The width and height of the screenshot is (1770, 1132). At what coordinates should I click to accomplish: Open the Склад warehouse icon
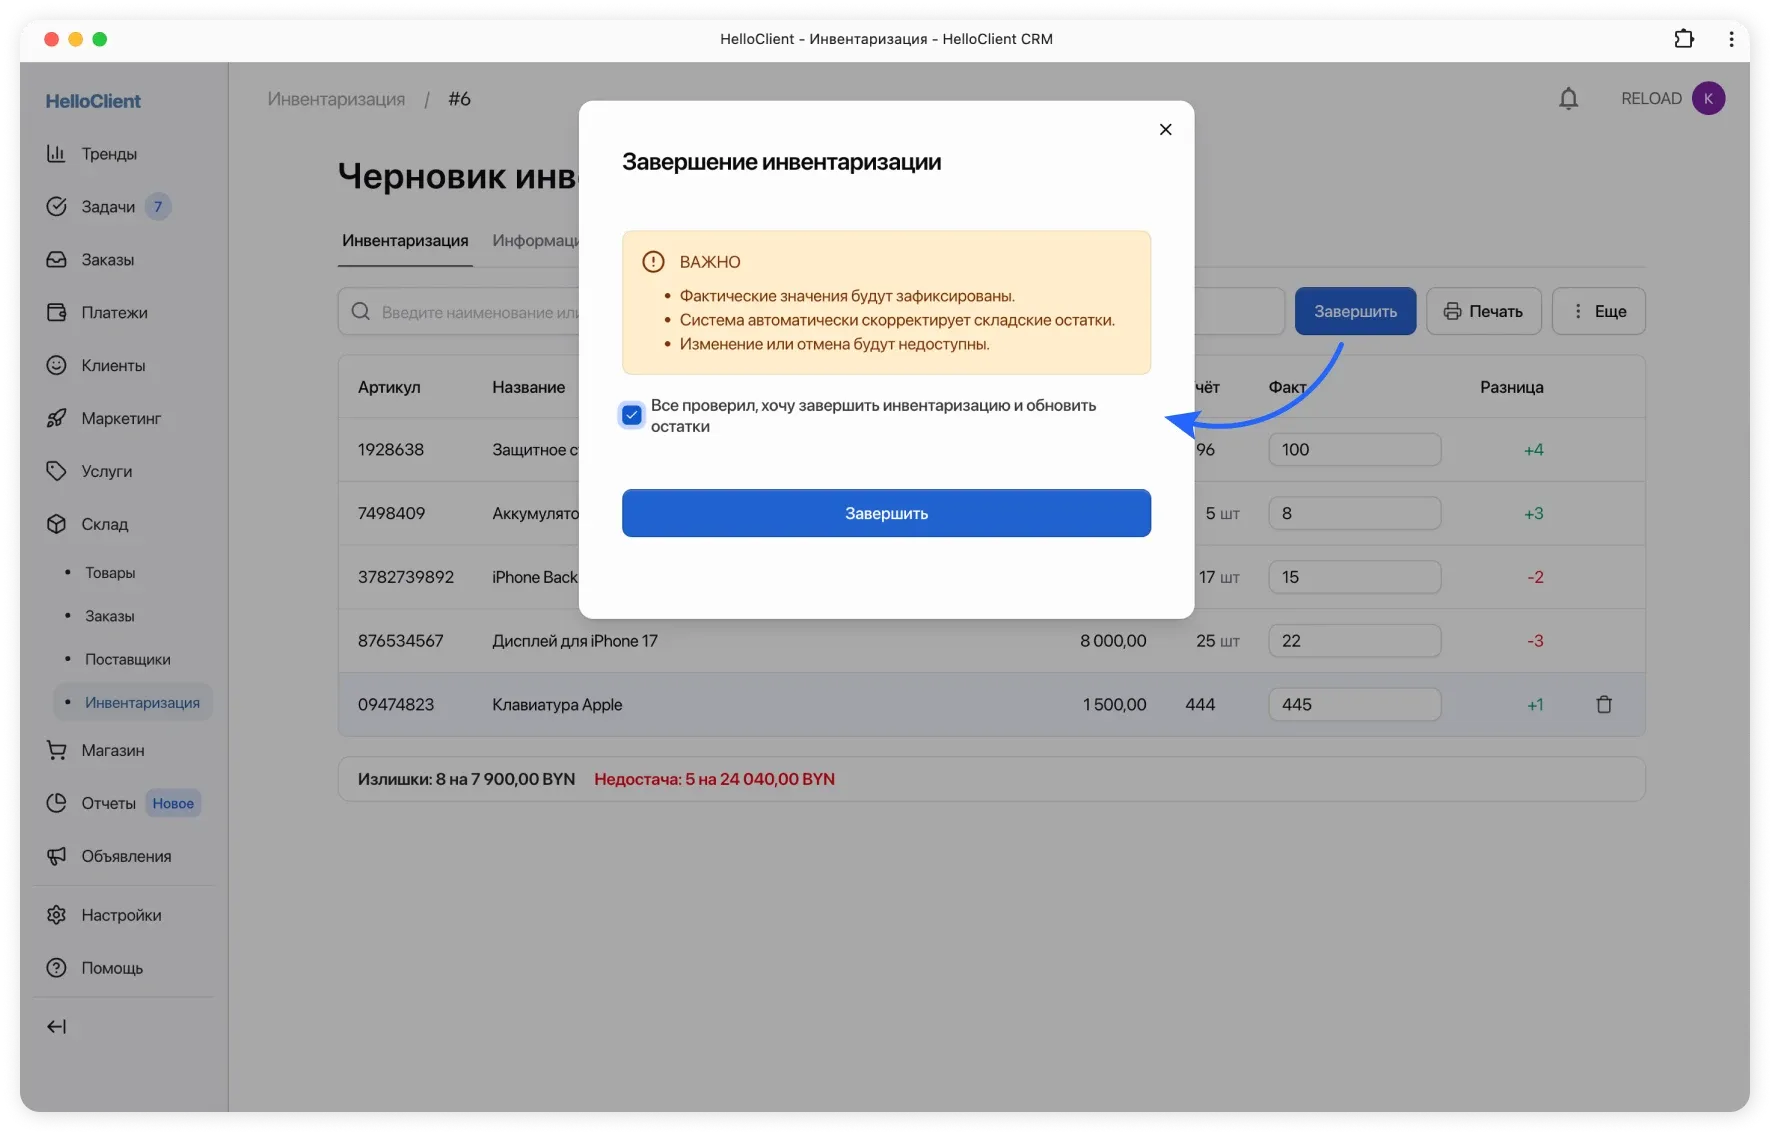point(58,524)
